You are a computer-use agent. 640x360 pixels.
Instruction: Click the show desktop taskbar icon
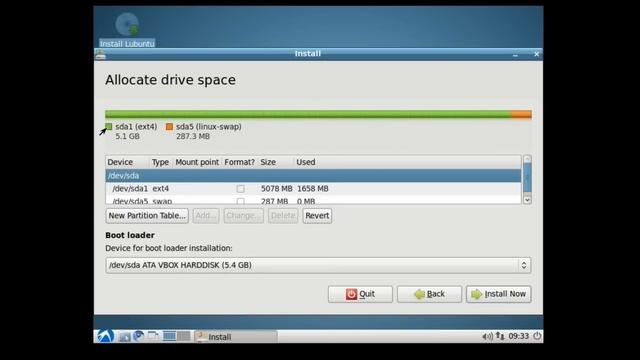click(153, 336)
